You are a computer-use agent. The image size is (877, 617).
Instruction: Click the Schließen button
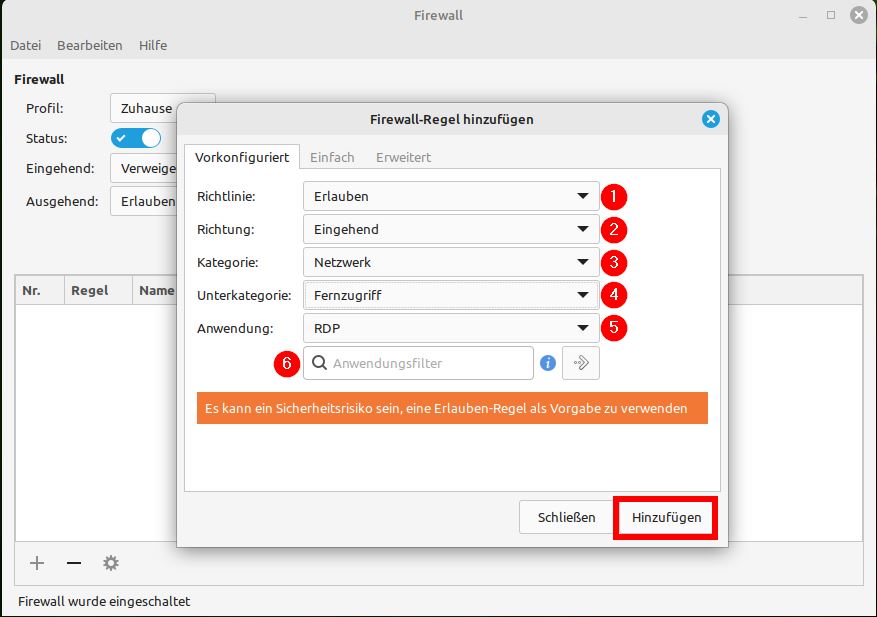coord(566,518)
